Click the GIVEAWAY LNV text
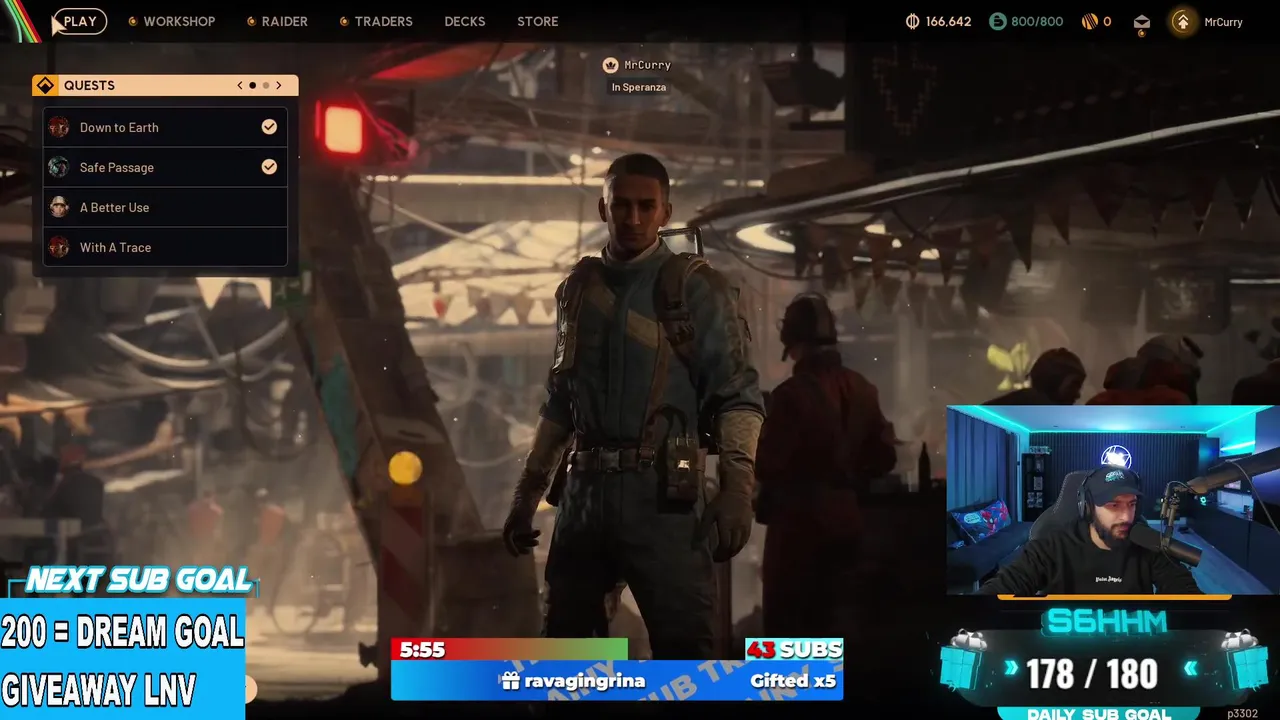 click(x=98, y=689)
